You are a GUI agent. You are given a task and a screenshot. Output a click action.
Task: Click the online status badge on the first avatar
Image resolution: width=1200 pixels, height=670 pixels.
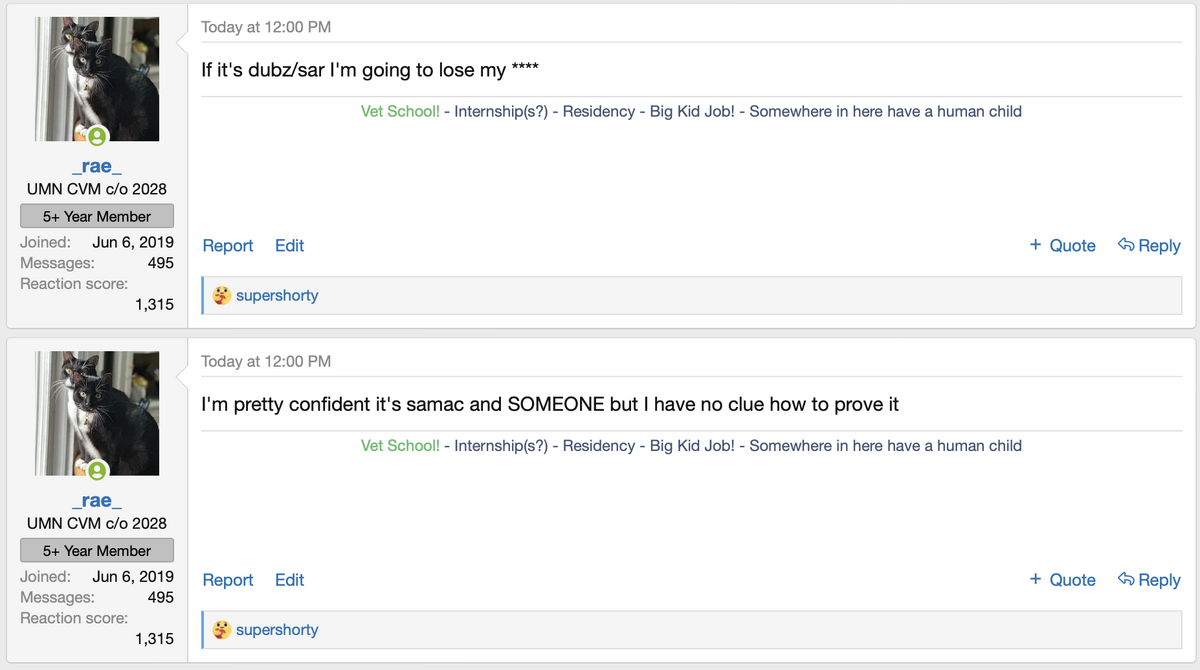[97, 136]
